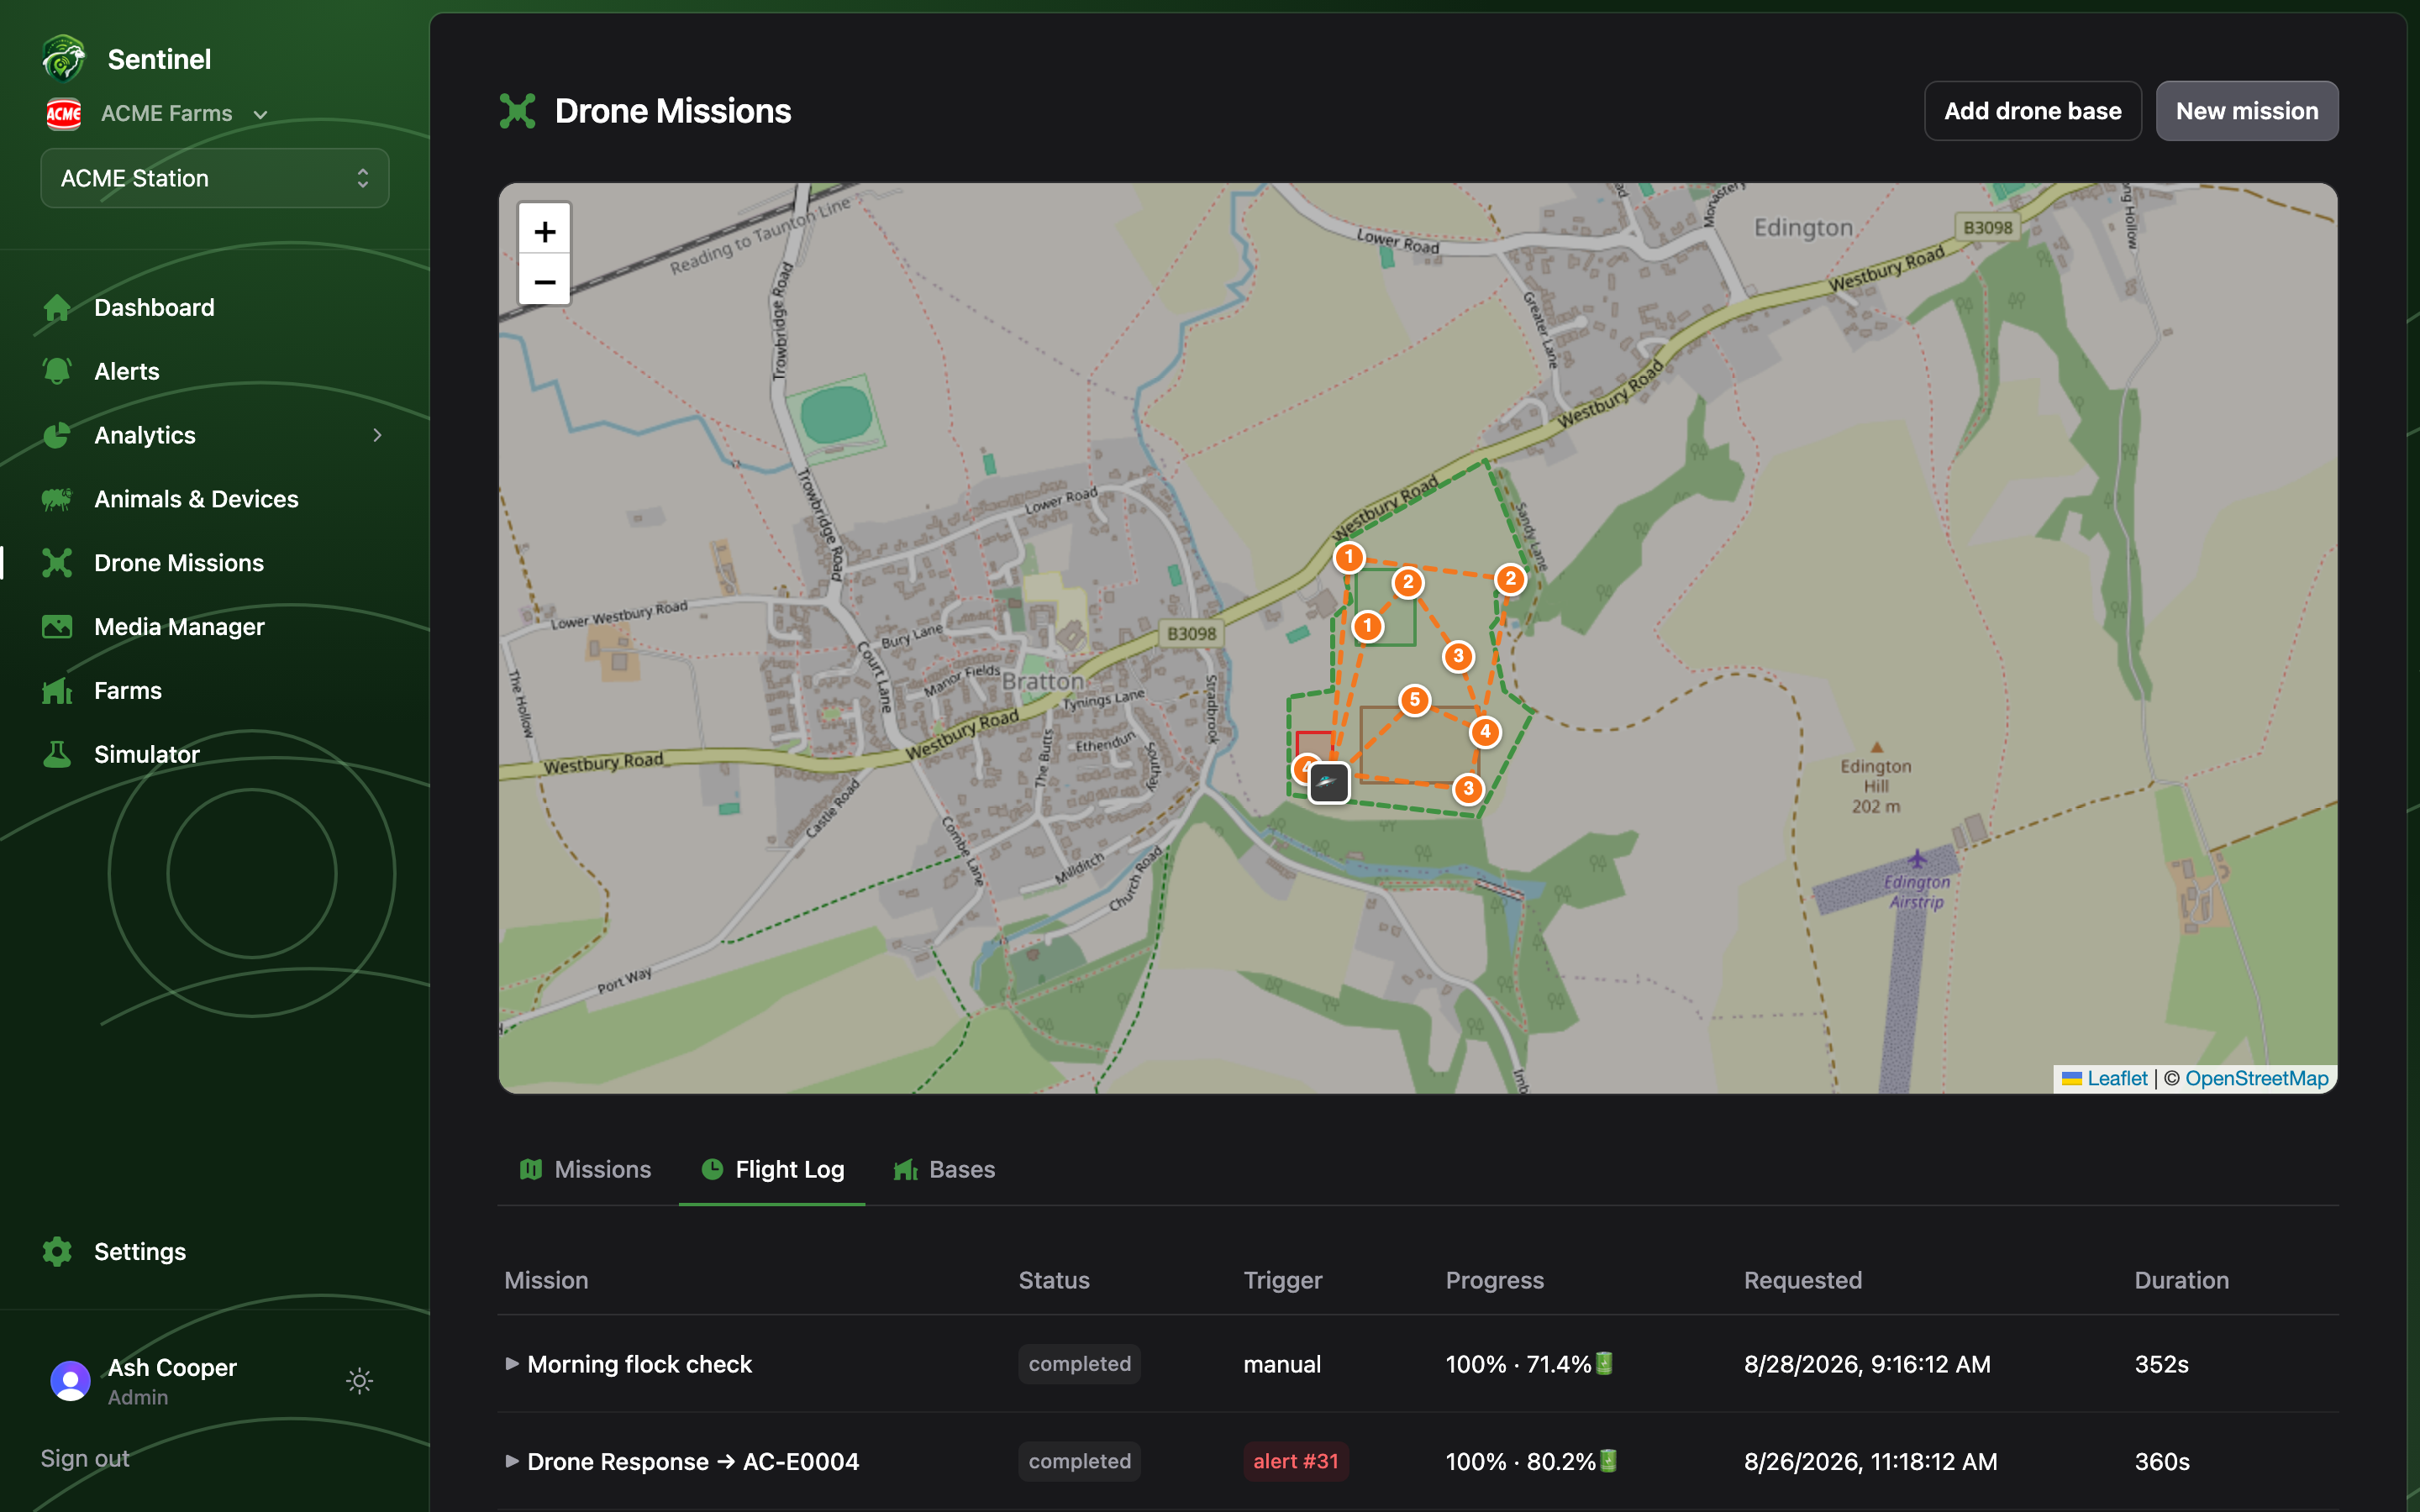
Task: Open the Leaflet attribution link
Action: pyautogui.click(x=2117, y=1078)
